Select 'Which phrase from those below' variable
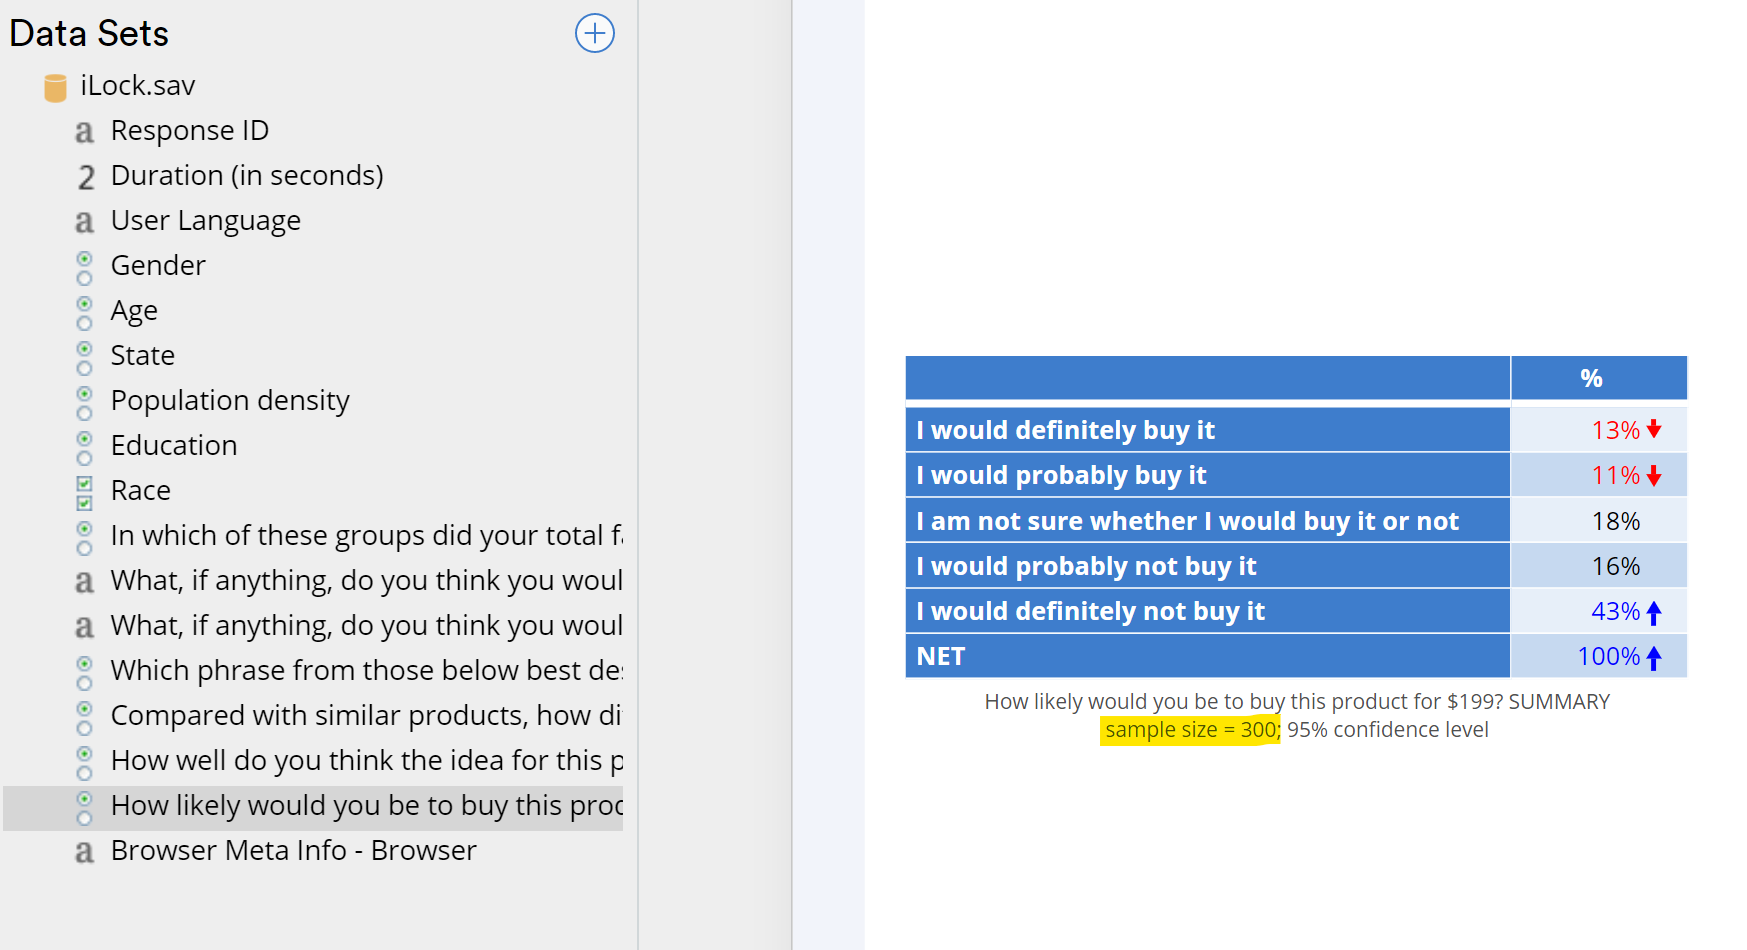 point(367,670)
